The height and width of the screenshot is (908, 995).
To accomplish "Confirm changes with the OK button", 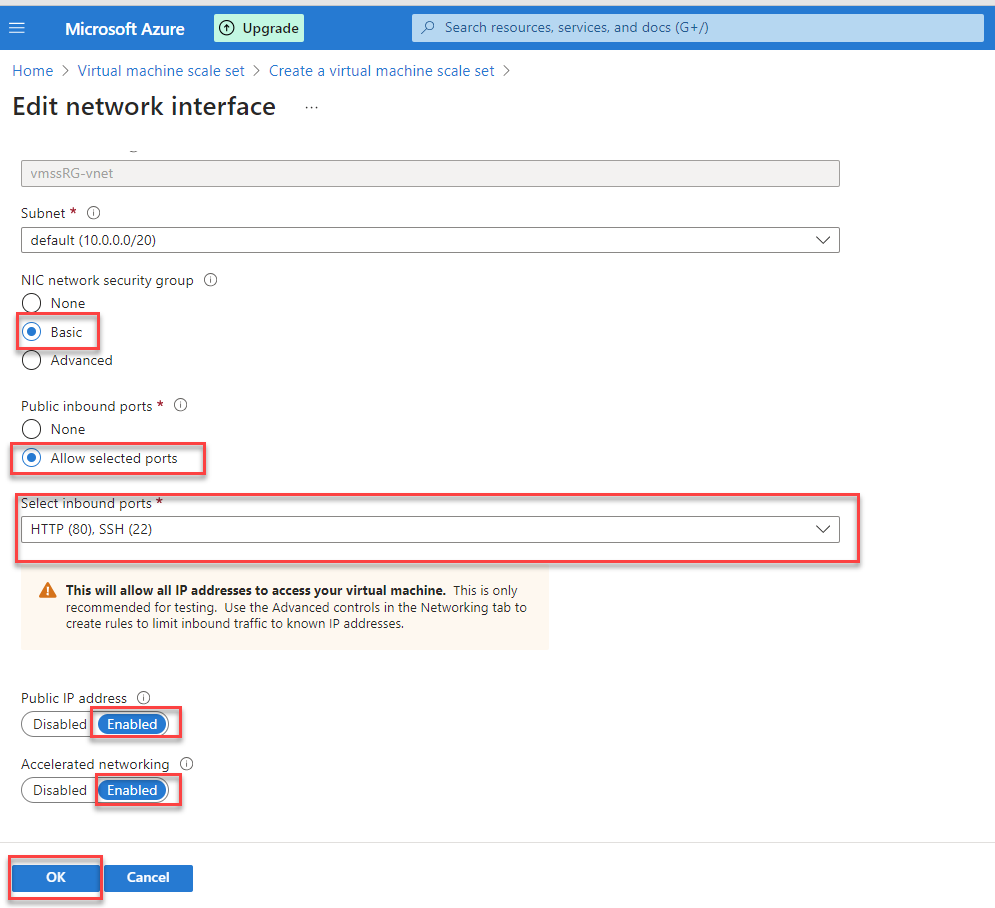I will (54, 877).
